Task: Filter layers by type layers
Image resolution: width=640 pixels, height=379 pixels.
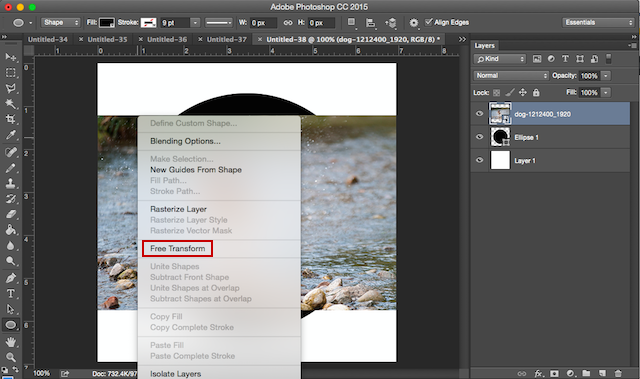Action: click(x=565, y=59)
